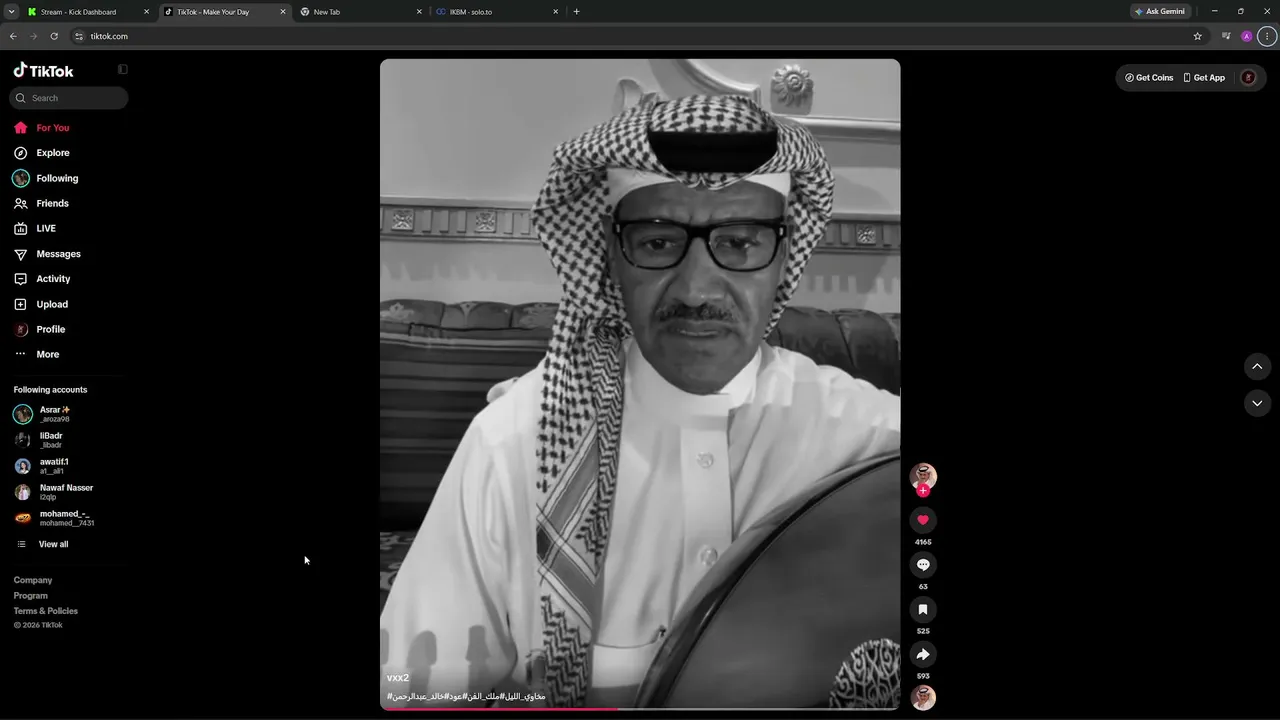This screenshot has width=1280, height=720.
Task: Reload the page with the refresh icon
Action: tap(54, 36)
